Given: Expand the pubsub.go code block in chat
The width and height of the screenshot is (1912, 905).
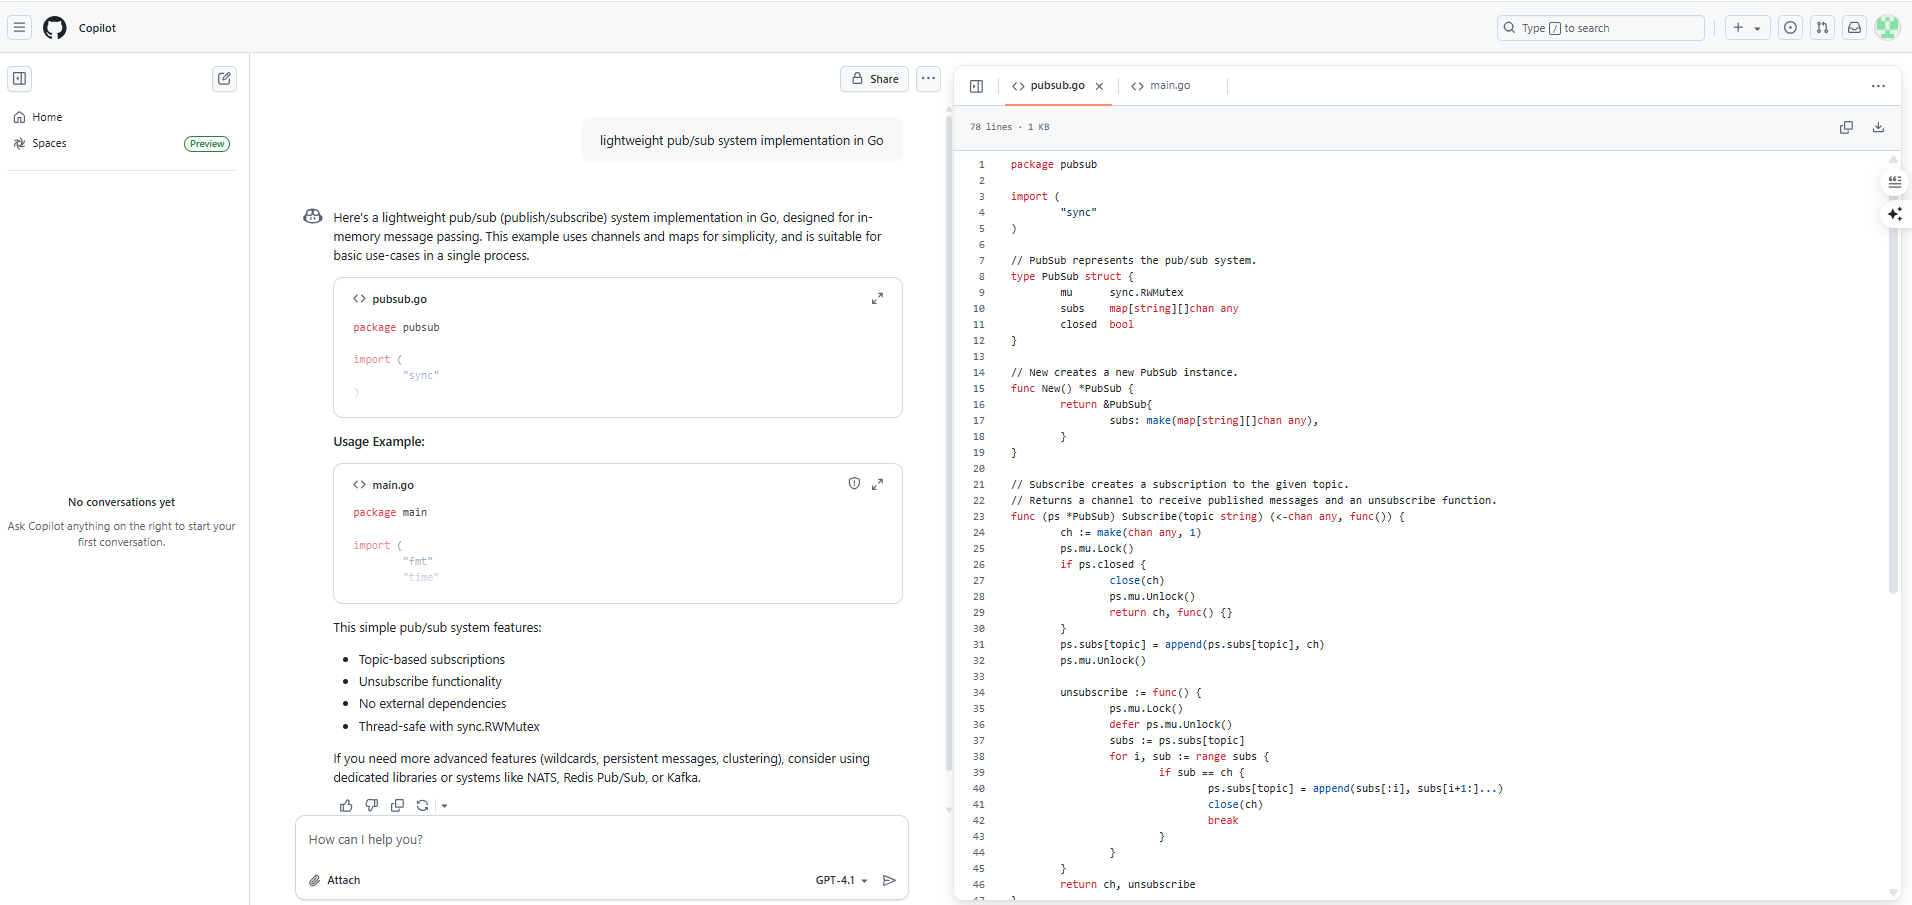Looking at the screenshot, I should 877,299.
